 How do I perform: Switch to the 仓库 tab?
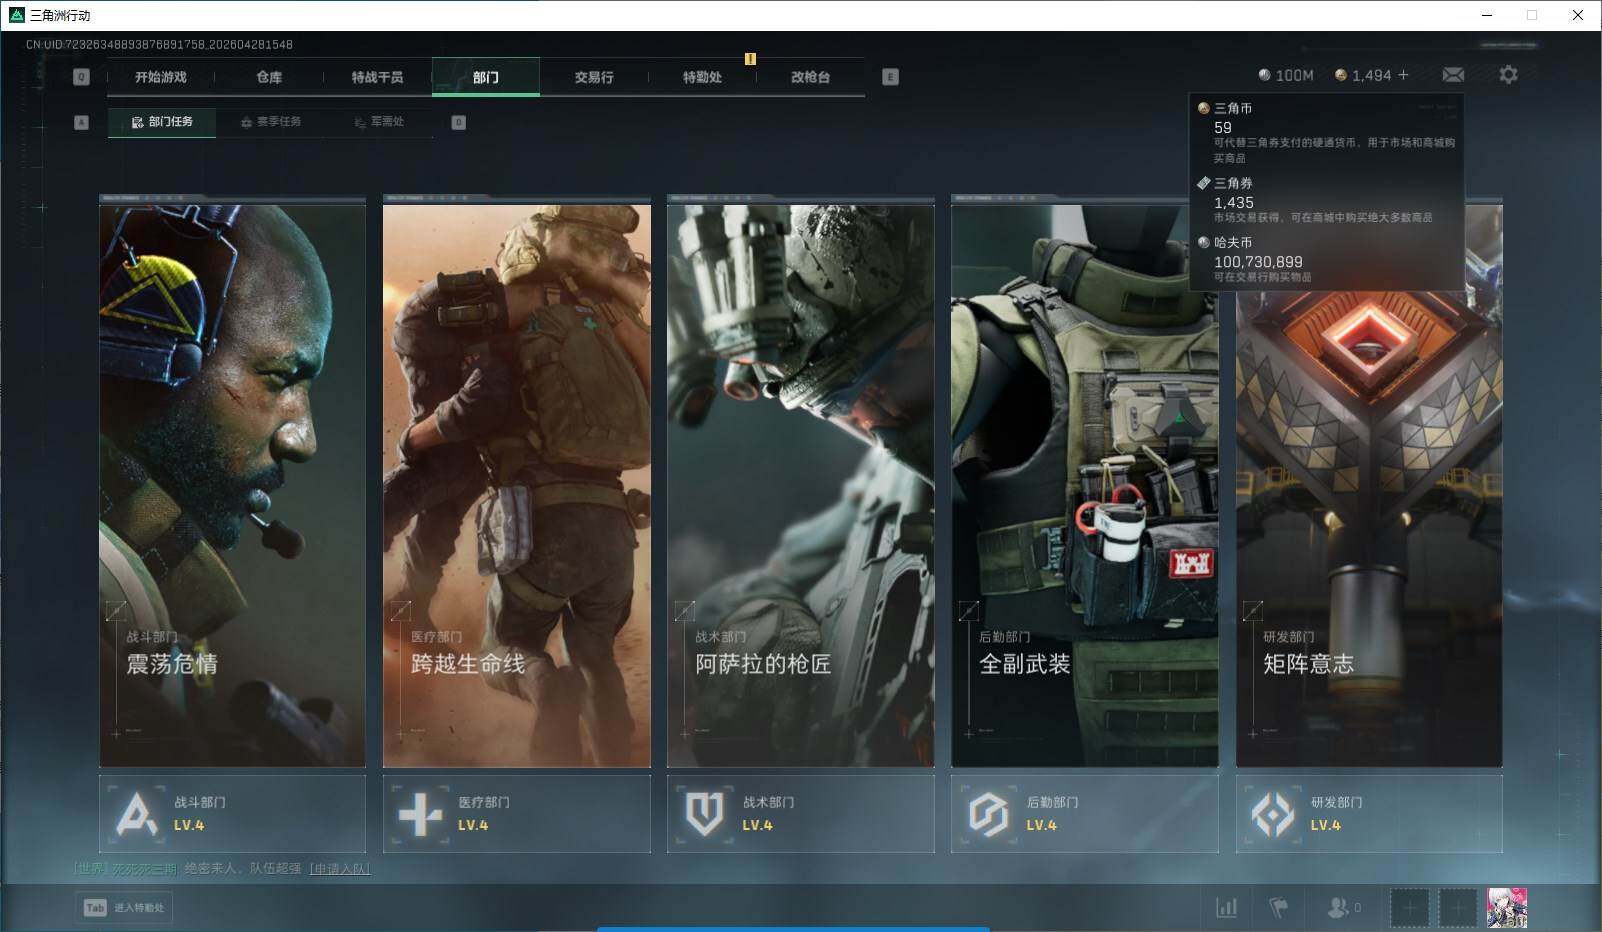point(269,77)
